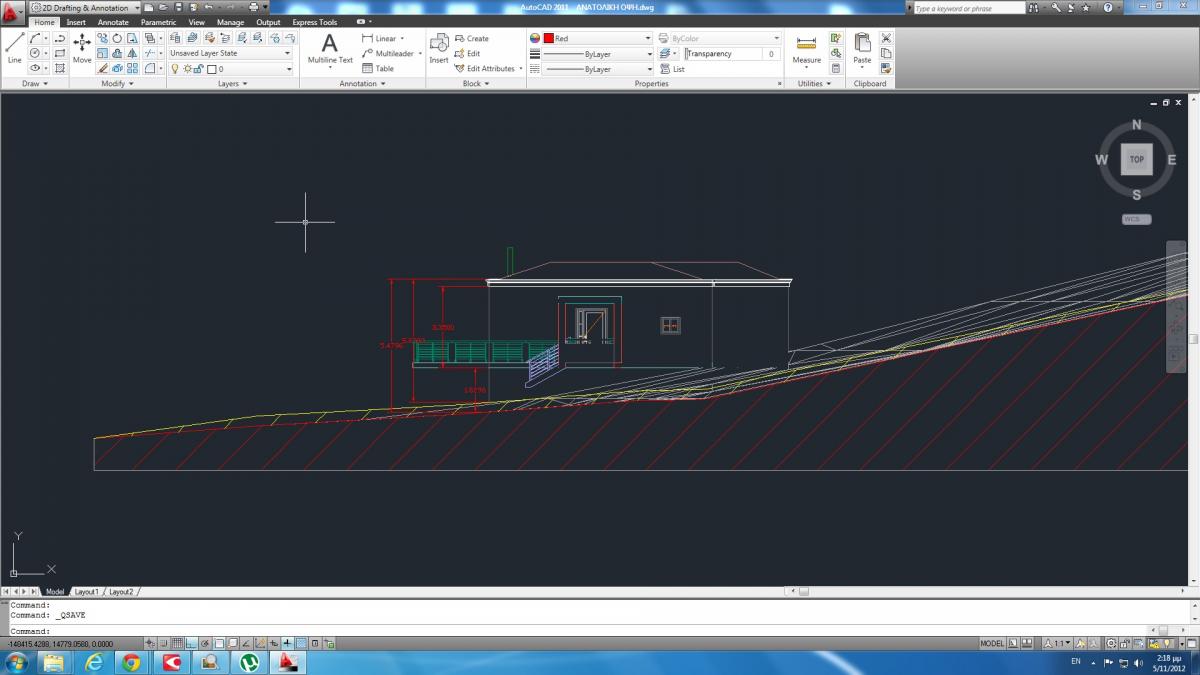The width and height of the screenshot is (1200, 675).
Task: Toggle the light bulb layer on/off icon
Action: coord(175,69)
